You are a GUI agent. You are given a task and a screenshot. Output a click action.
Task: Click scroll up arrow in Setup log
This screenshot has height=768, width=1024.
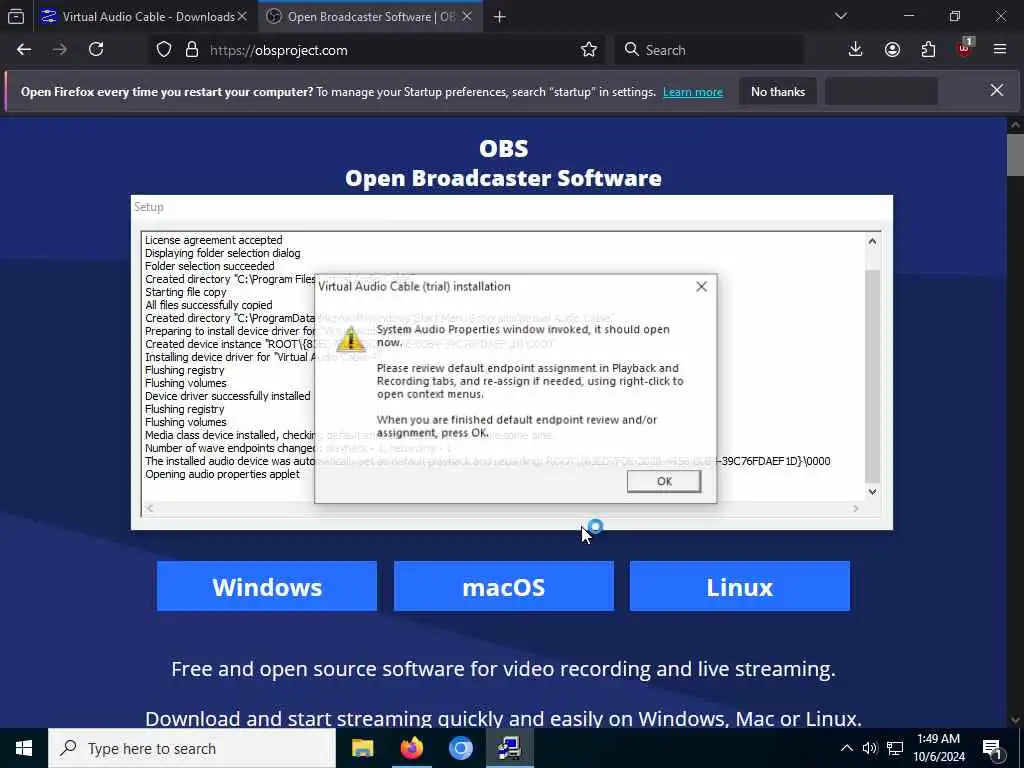coord(872,242)
